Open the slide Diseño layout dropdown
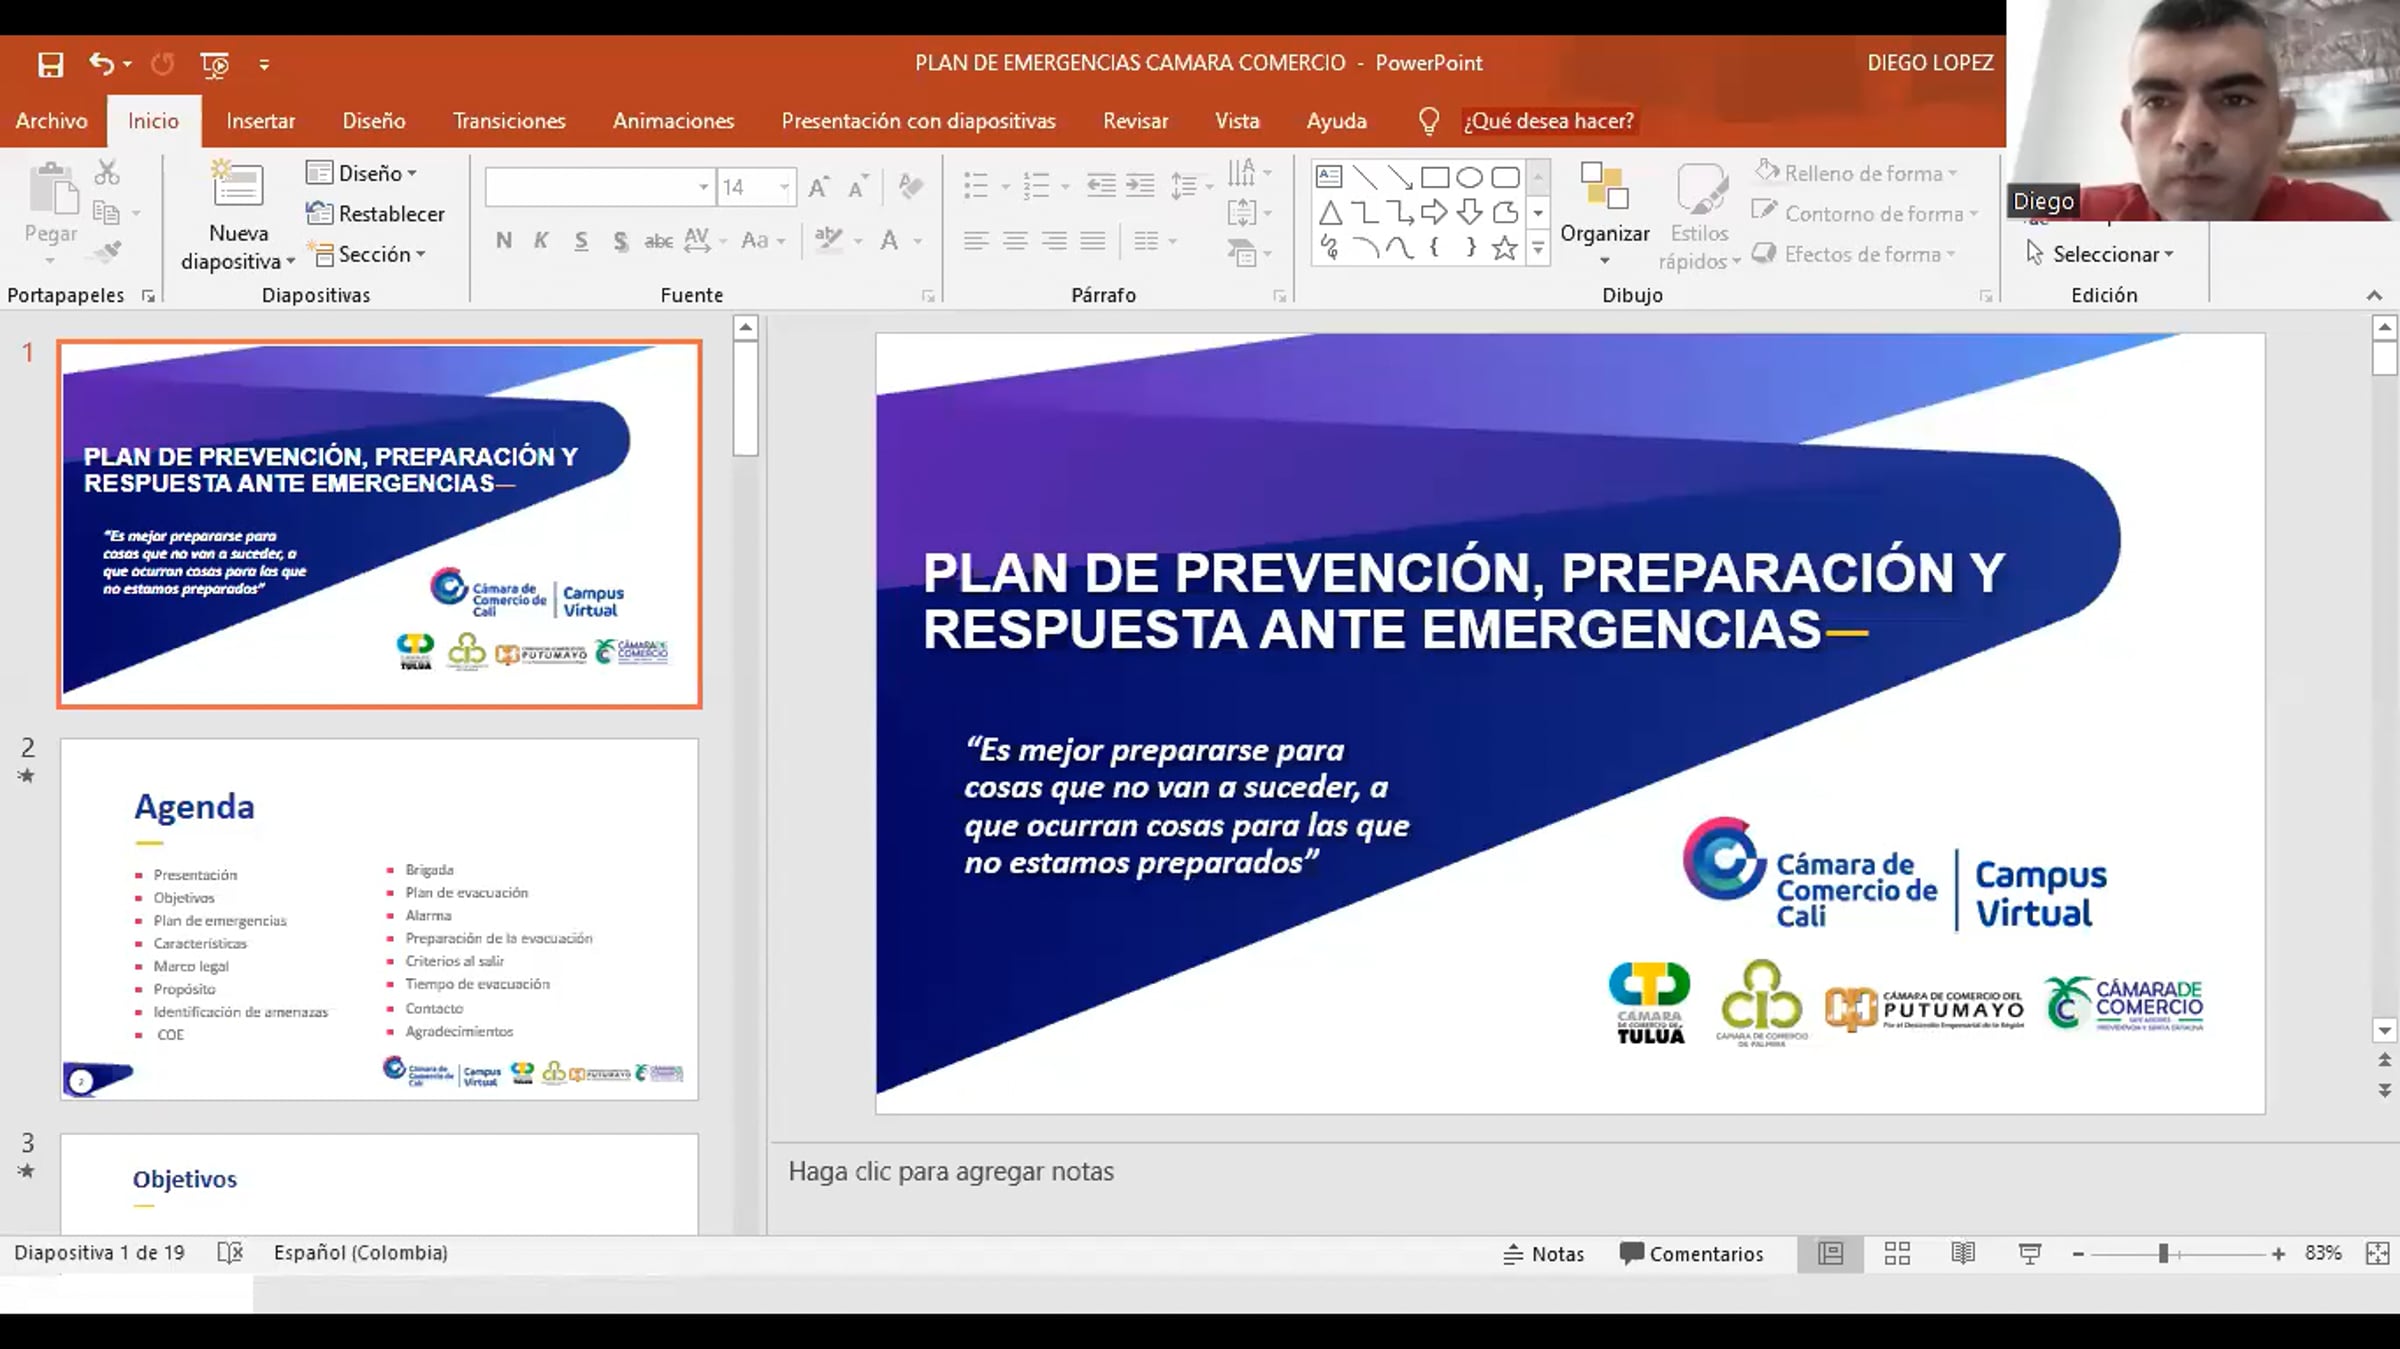 pyautogui.click(x=362, y=173)
